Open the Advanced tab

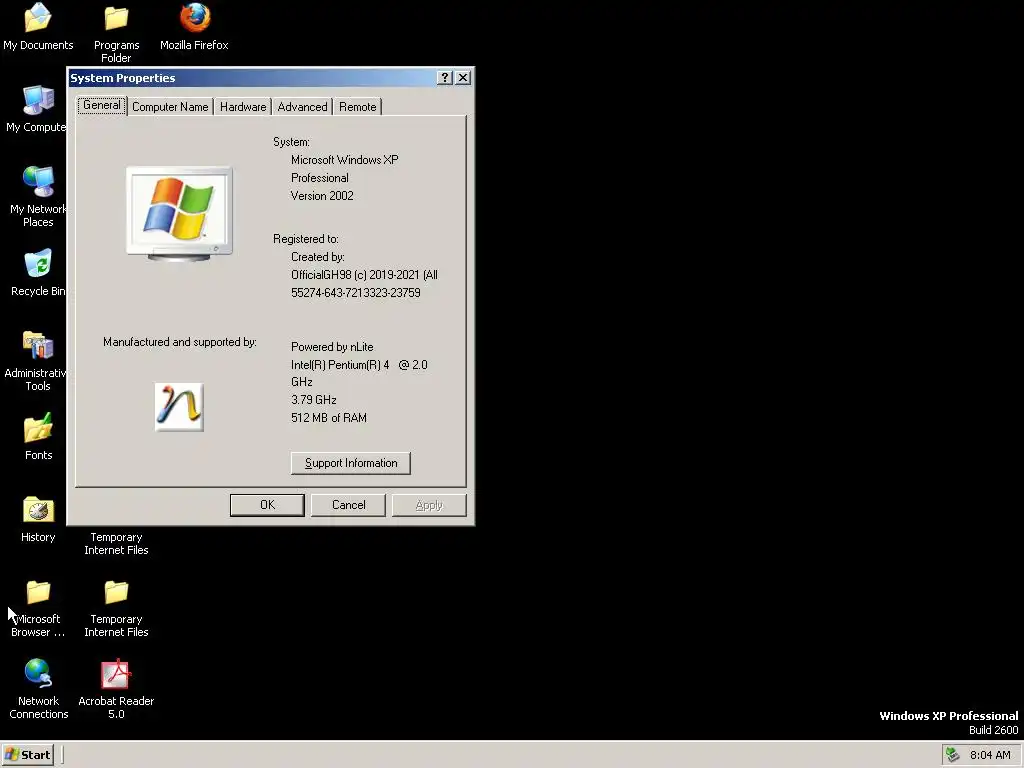coord(302,107)
